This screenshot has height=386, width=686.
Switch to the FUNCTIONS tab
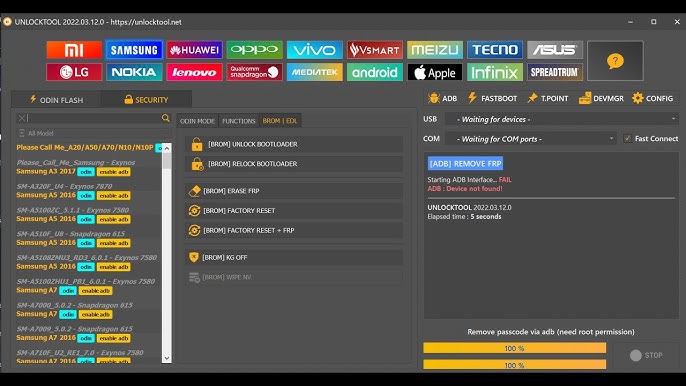[x=238, y=121]
